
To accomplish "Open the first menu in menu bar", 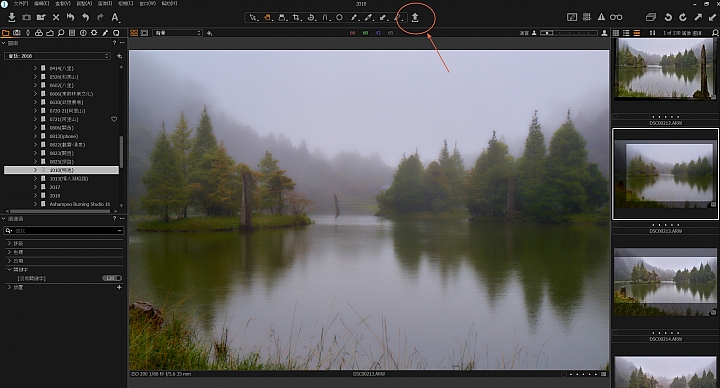I will tap(20, 3).
